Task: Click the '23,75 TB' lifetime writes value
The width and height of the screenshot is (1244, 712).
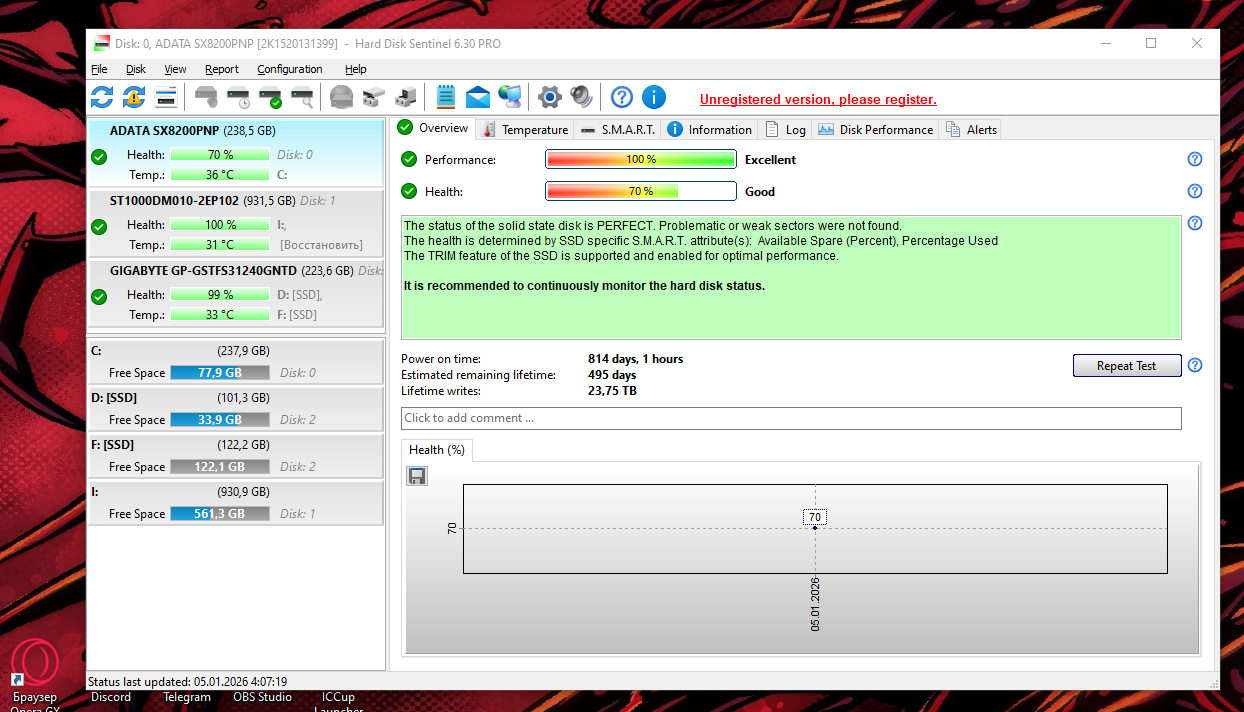Action: coord(612,391)
